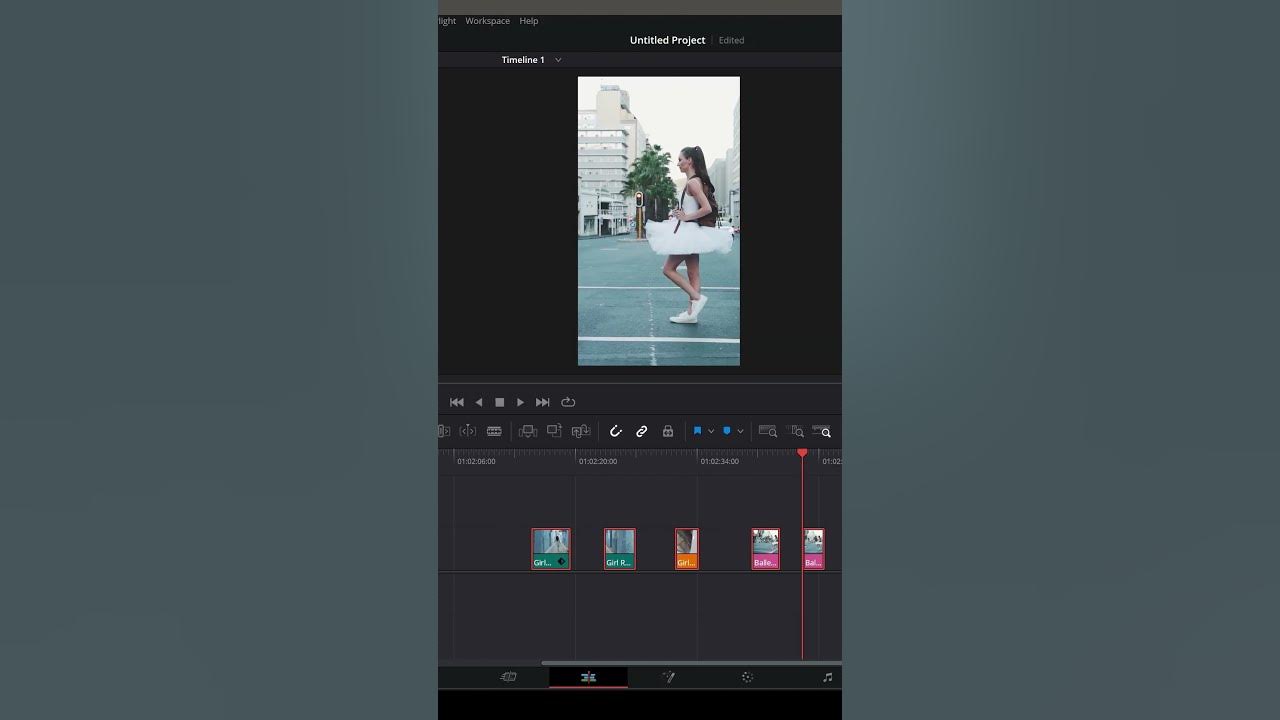Toggle position lock icon
The height and width of the screenshot is (720, 1280).
coord(668,431)
